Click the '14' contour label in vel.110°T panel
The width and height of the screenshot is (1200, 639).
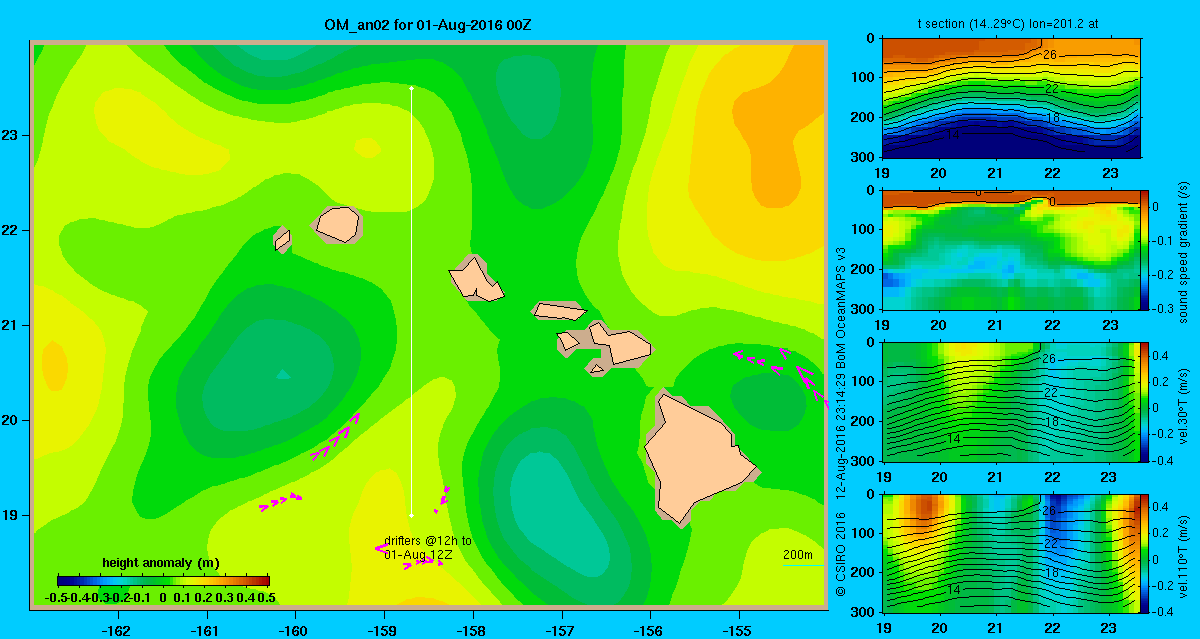(953, 591)
